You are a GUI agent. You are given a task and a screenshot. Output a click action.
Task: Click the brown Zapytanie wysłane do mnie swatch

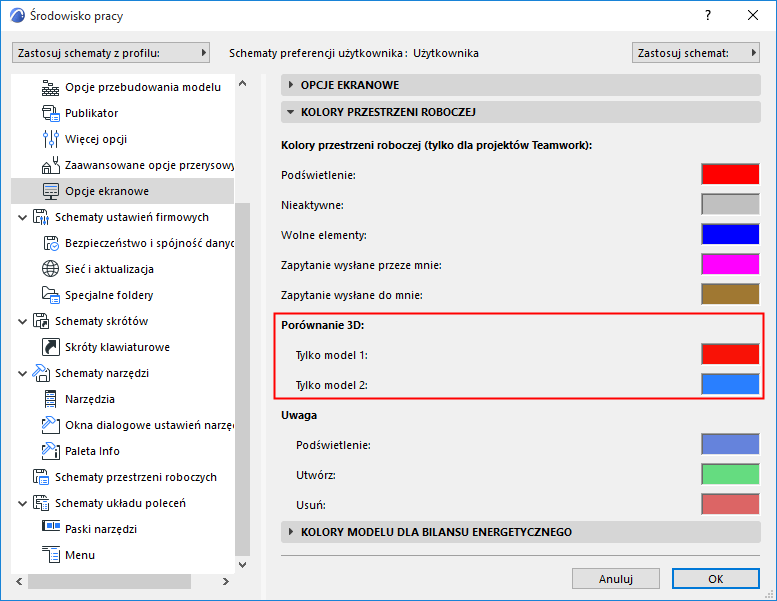730,294
